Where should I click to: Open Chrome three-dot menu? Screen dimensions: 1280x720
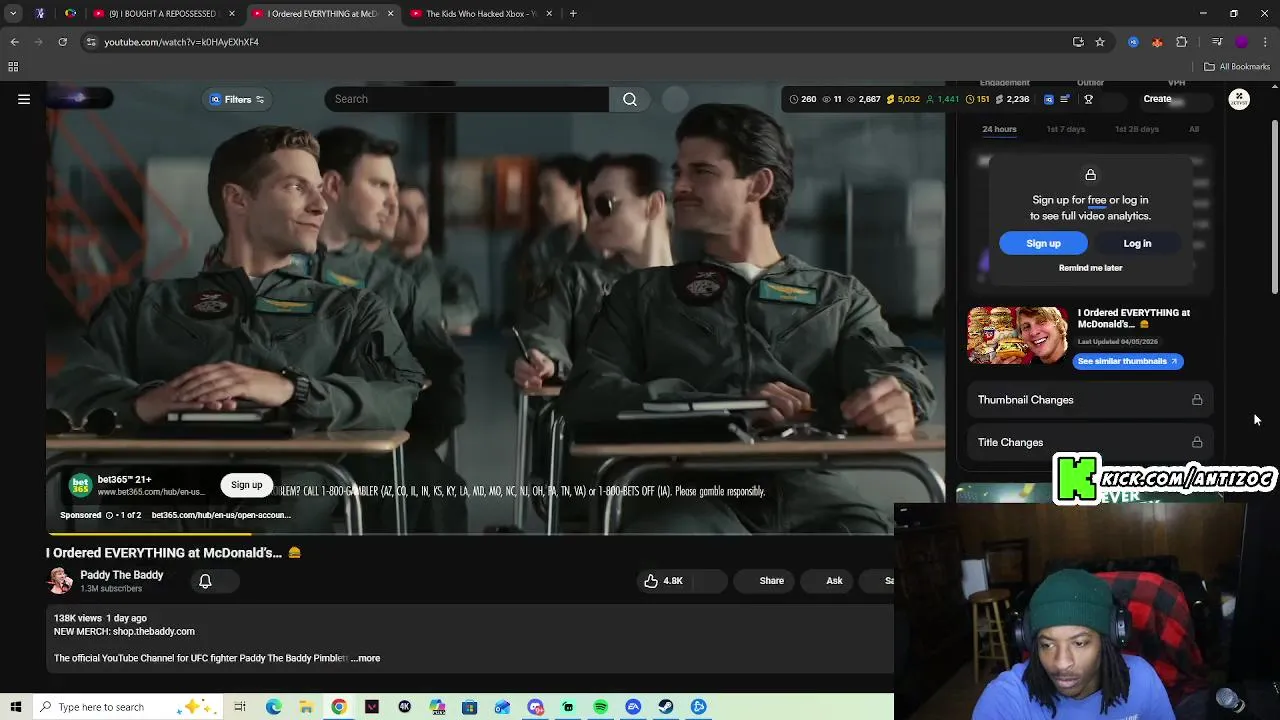pyautogui.click(x=1266, y=42)
